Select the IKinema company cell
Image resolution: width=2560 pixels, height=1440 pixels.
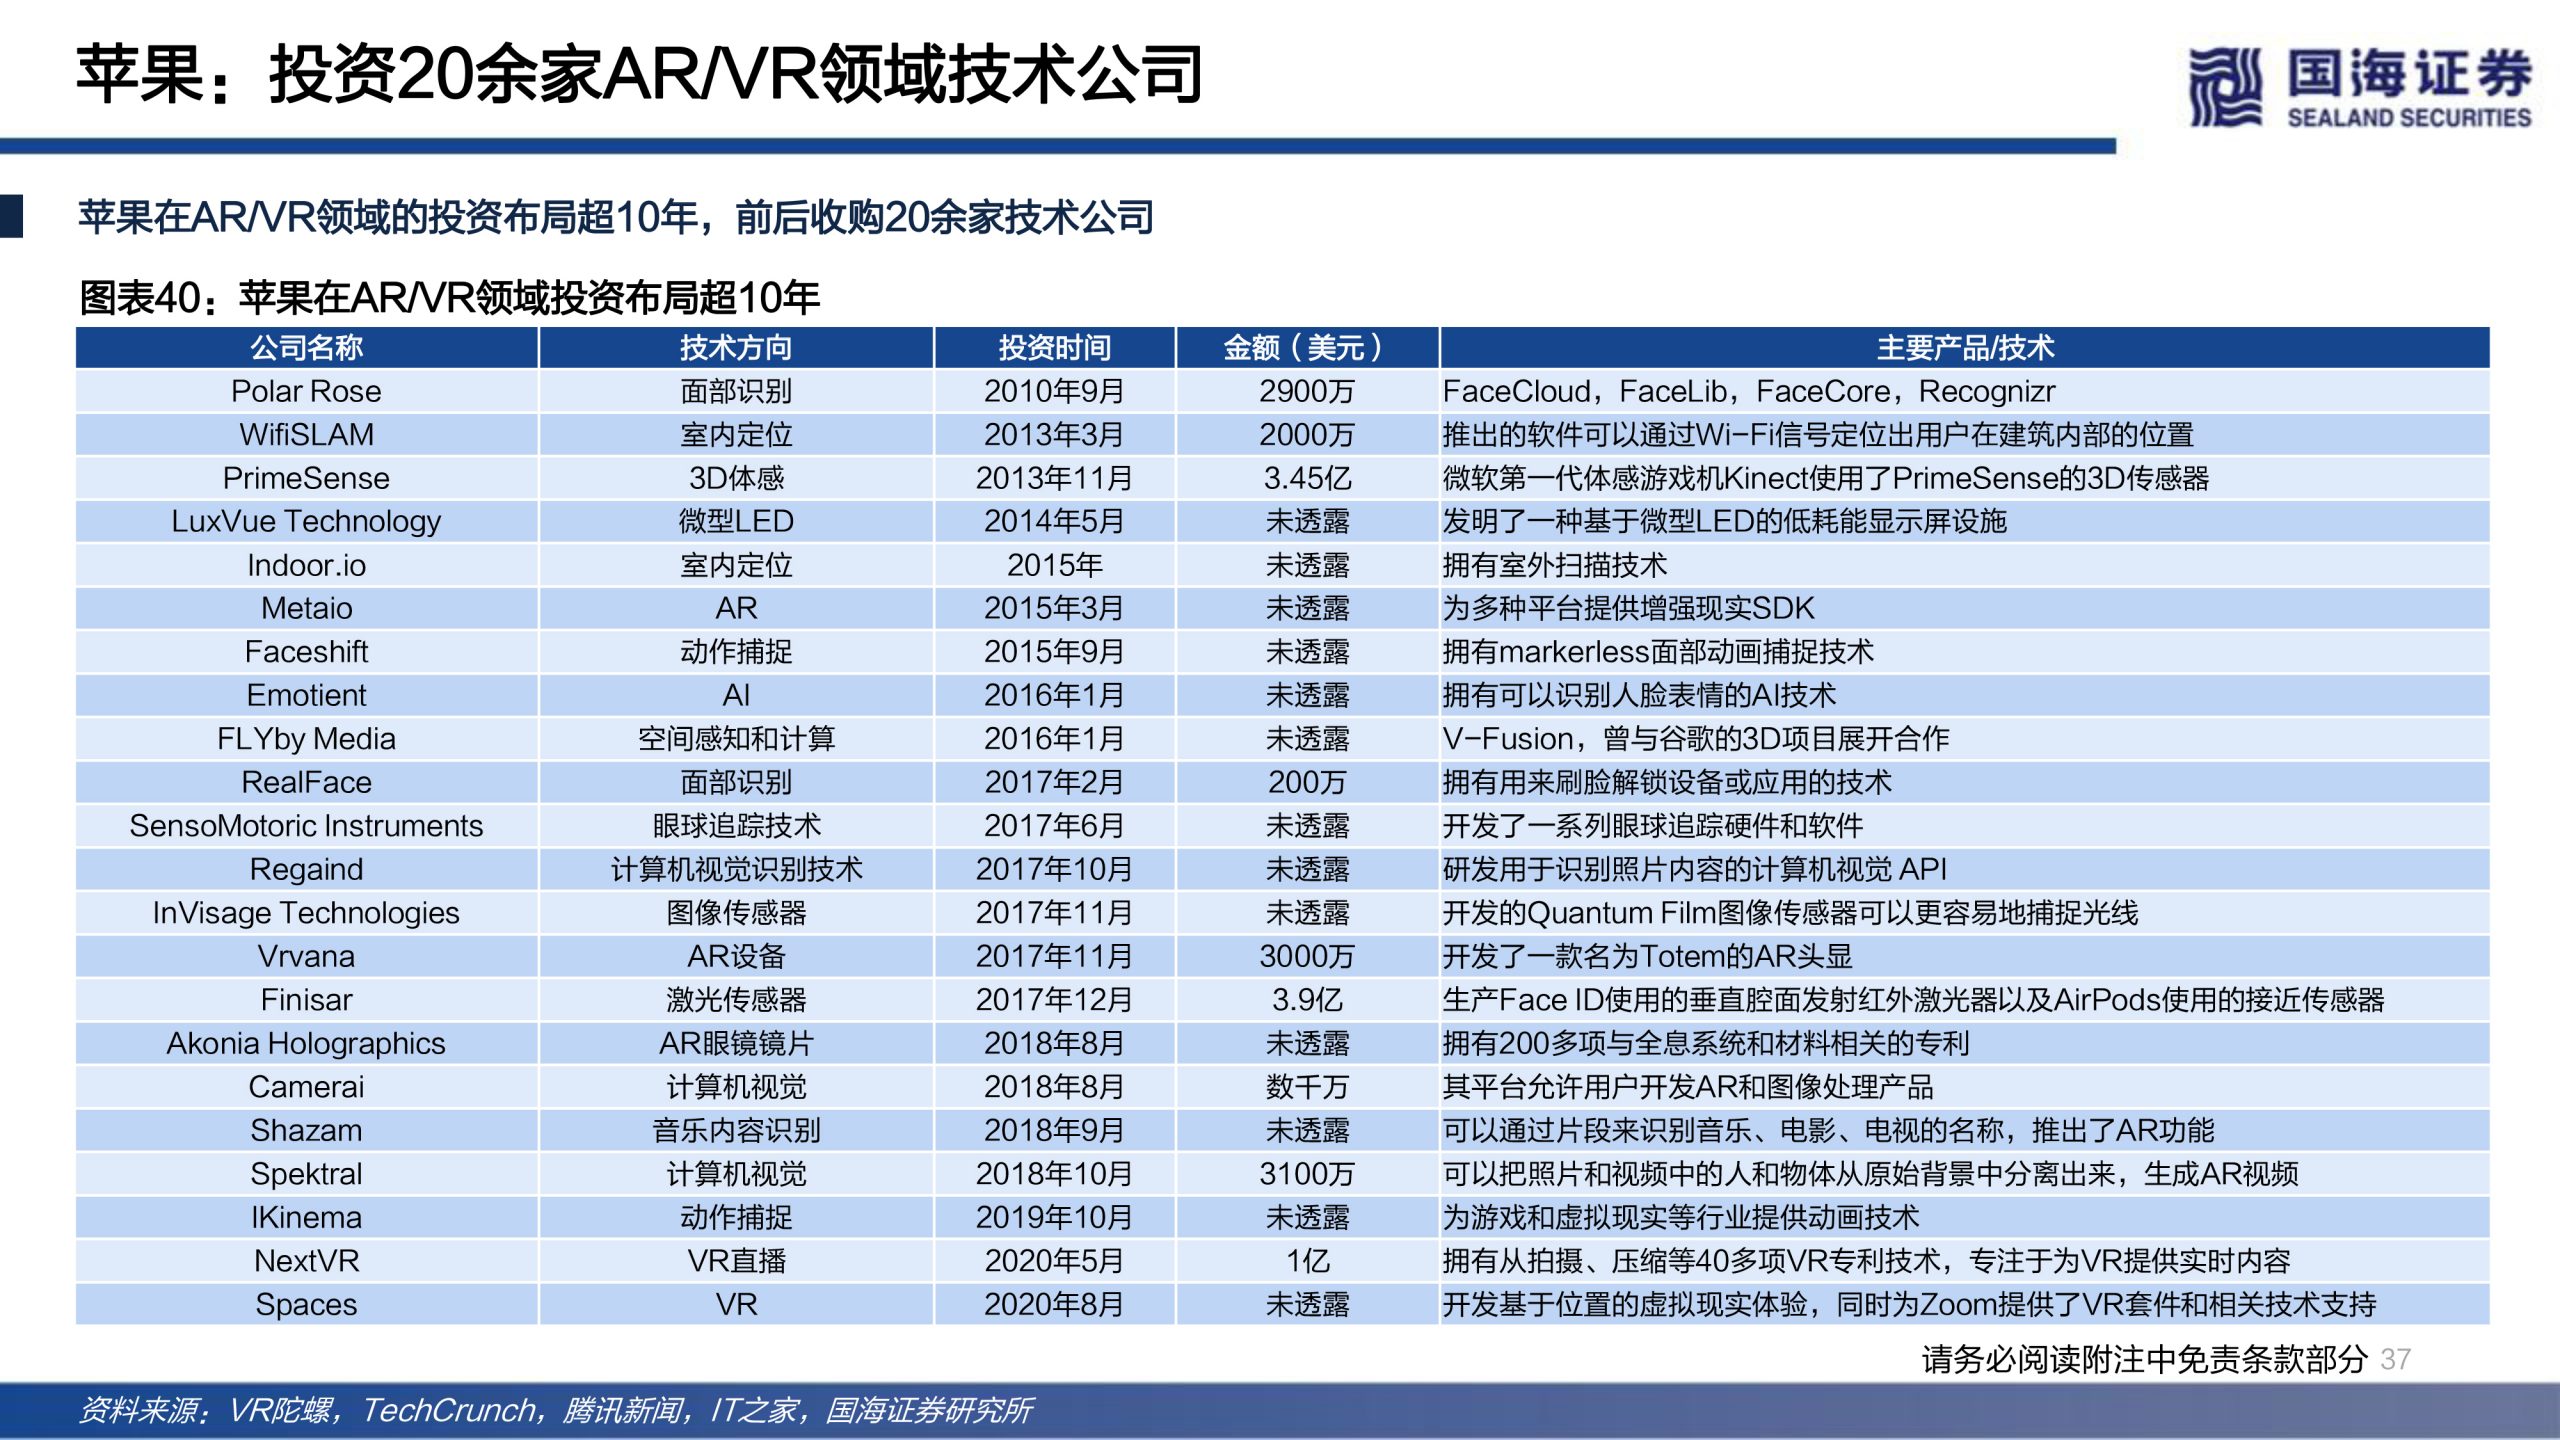tap(306, 1217)
